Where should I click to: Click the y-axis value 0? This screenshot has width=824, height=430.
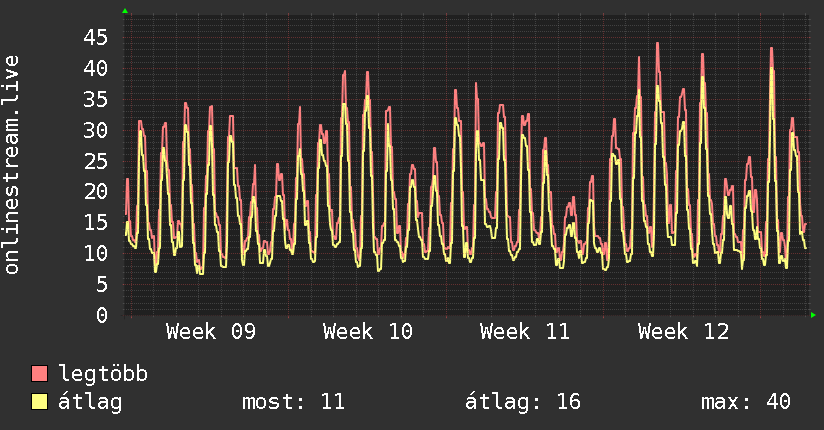click(x=102, y=315)
